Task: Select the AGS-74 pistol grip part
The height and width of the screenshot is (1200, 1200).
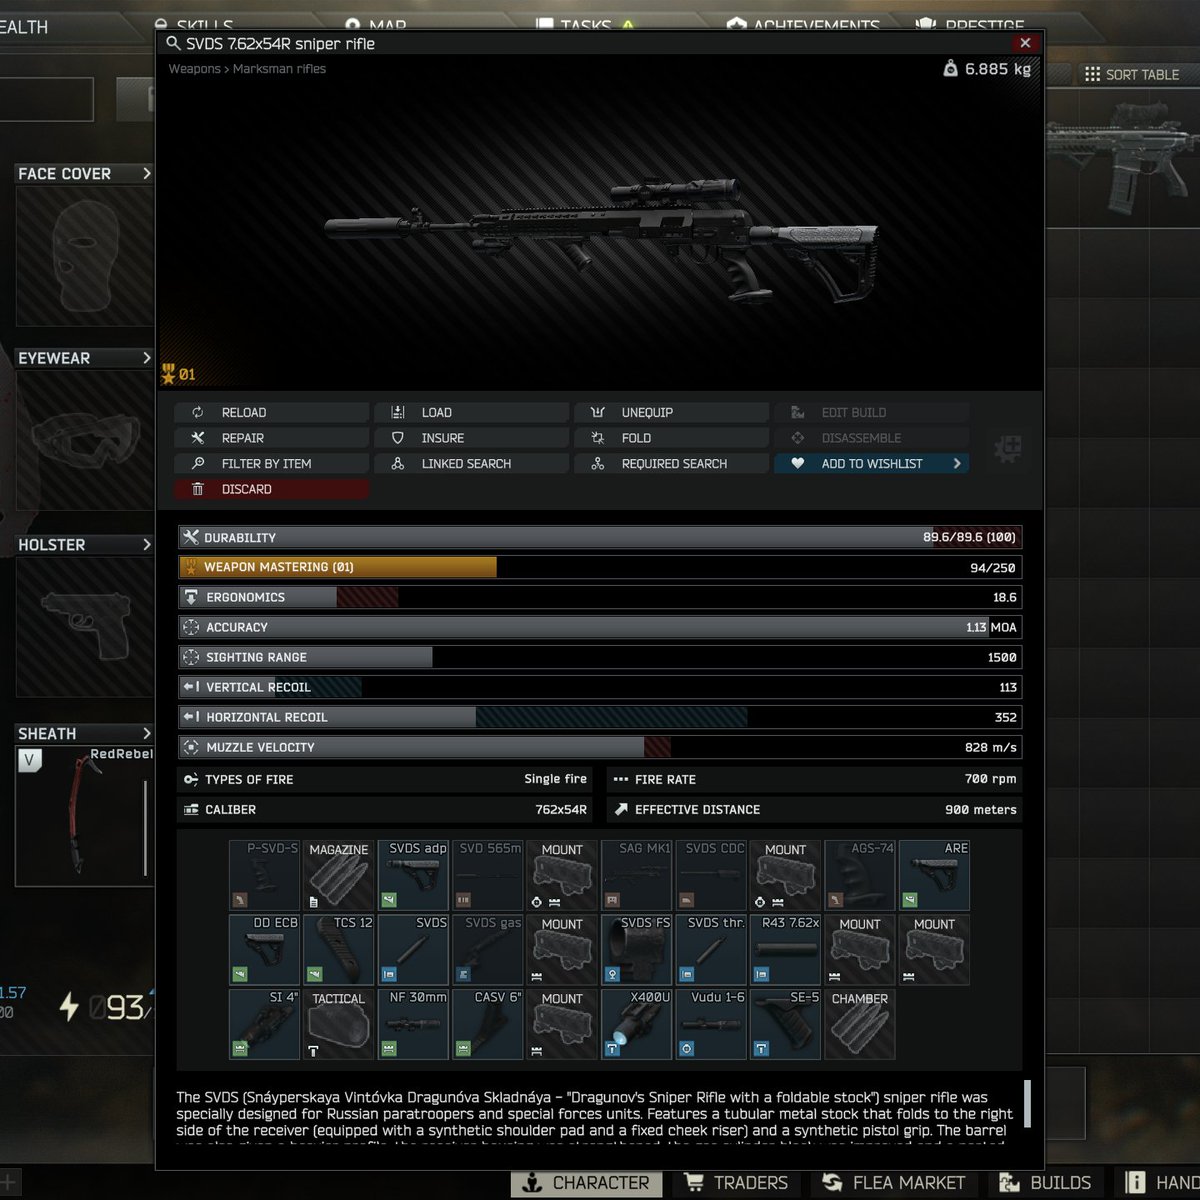Action: (860, 875)
